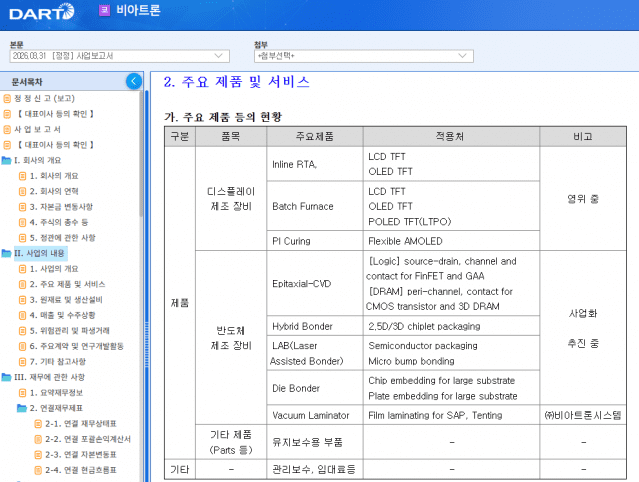This screenshot has width=639, height=482.
Task: Click folder icon beside II. 사업의 내용
Action: (7, 254)
